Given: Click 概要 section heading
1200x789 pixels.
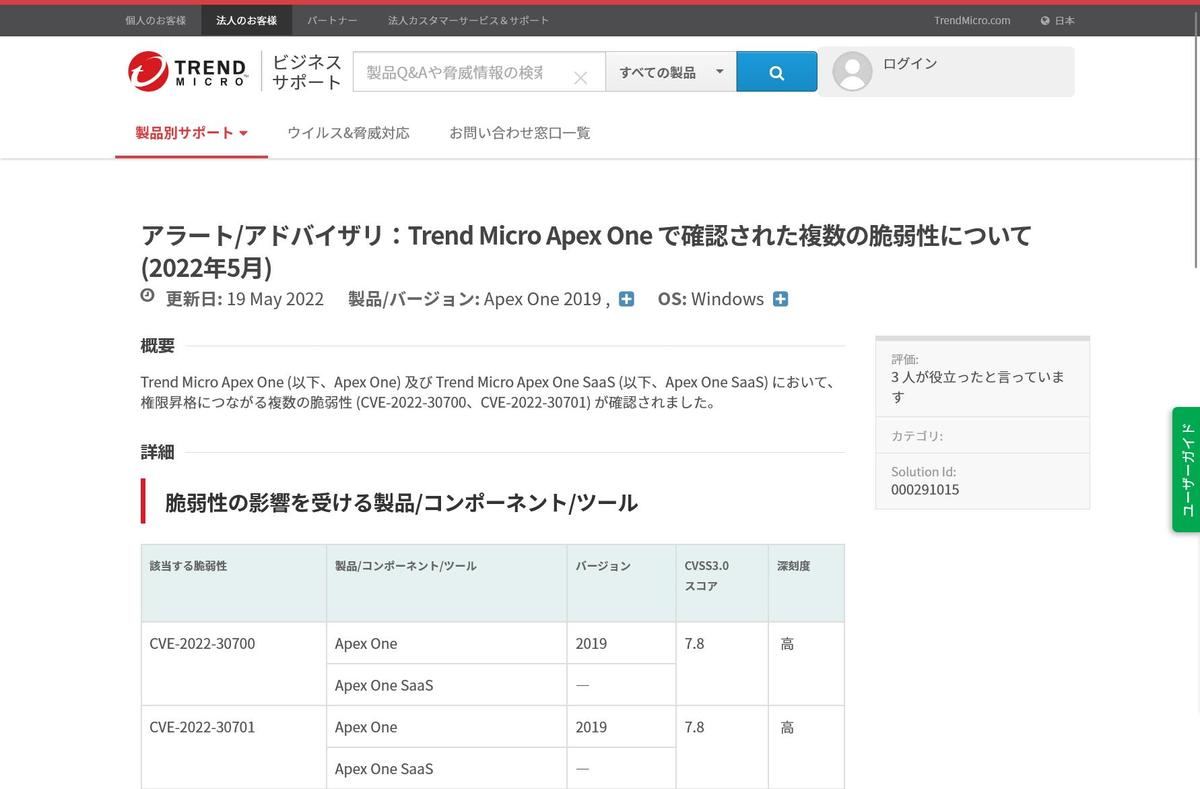Looking at the screenshot, I should pyautogui.click(x=158, y=346).
